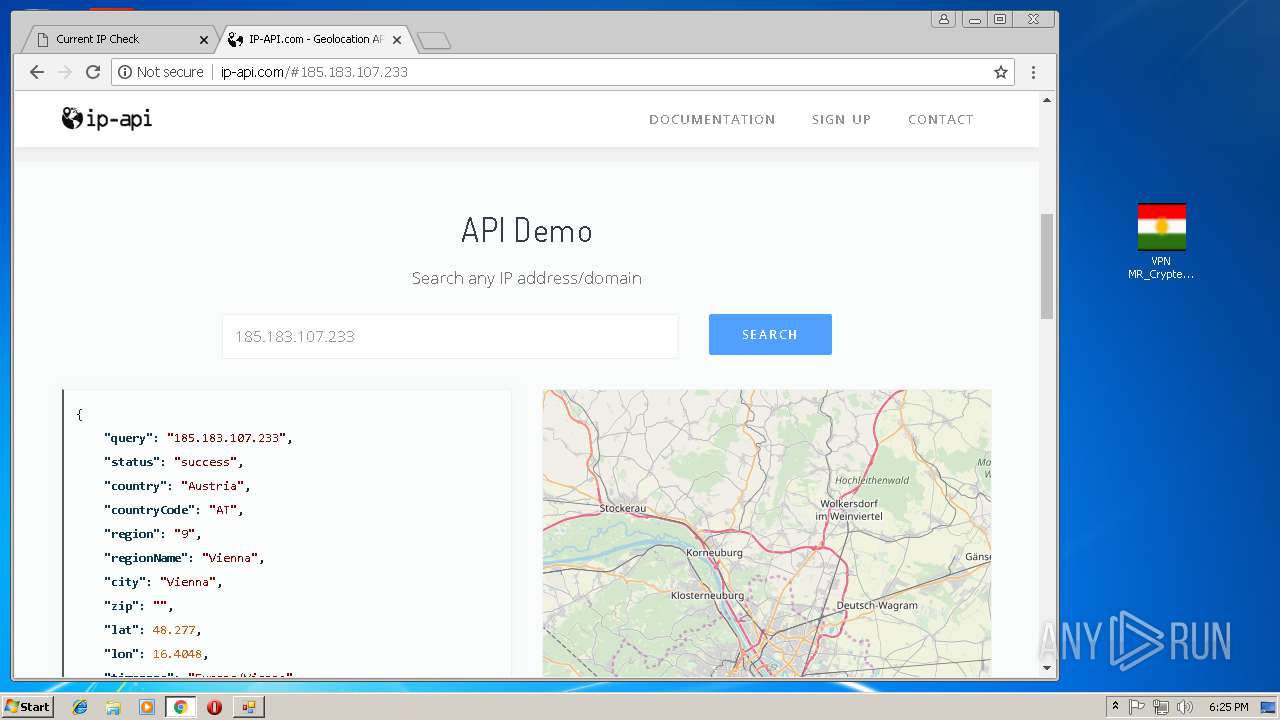
Task: Open Windows Explorer folder in taskbar
Action: 113,707
